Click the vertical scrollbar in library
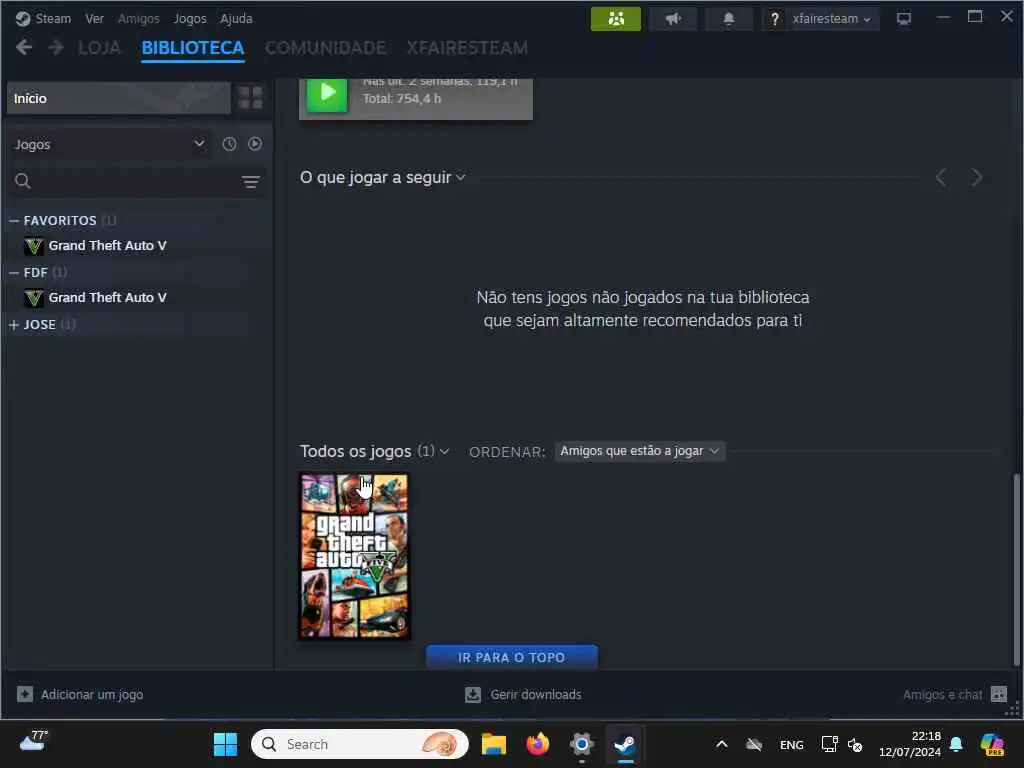Image resolution: width=1024 pixels, height=768 pixels. click(1016, 568)
